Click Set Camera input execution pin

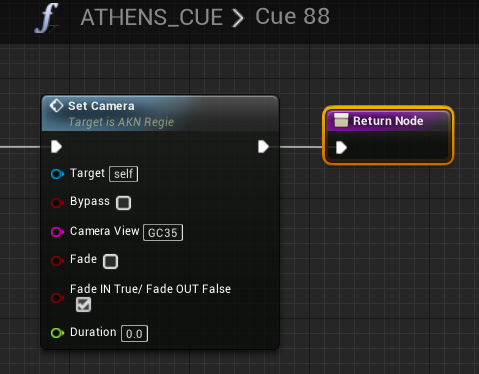56,147
